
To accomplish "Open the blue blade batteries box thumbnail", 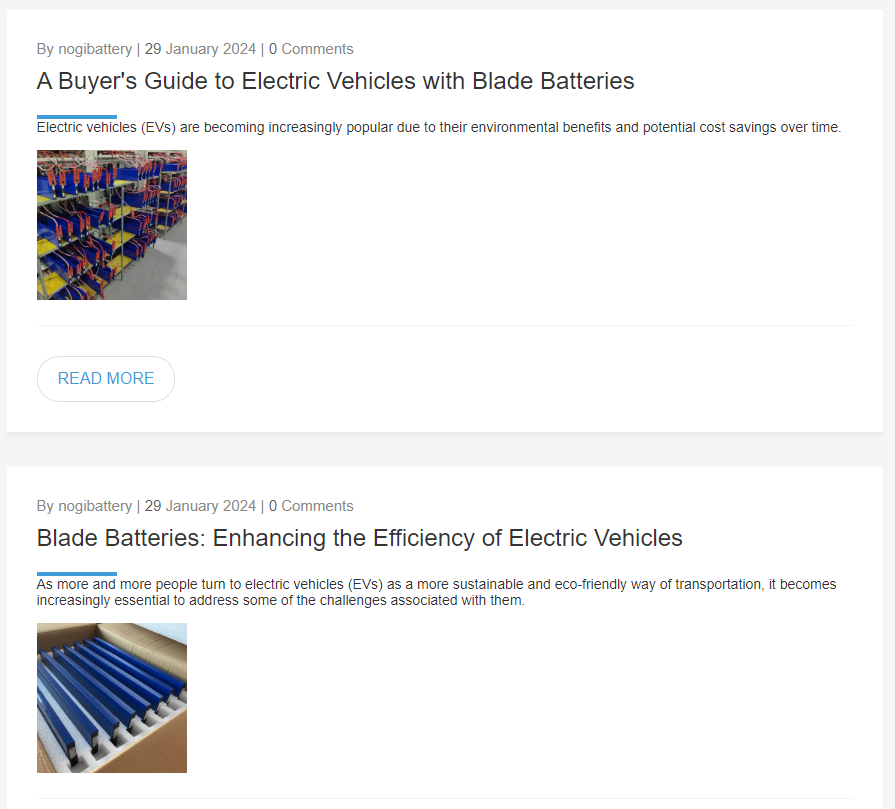I will click(x=112, y=698).
